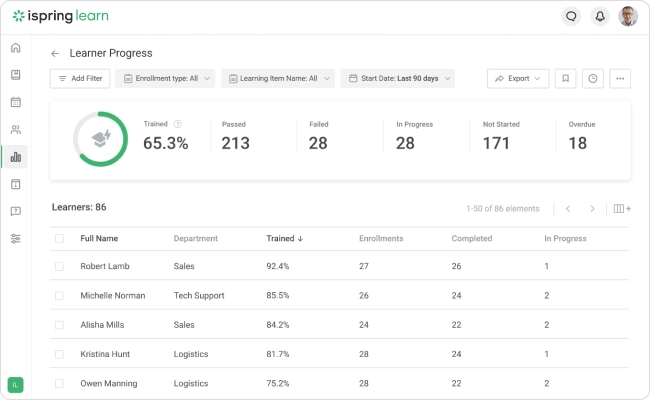Check the Robert Lamb row checkbox
Viewport: 650px width, 400px height.
pyautogui.click(x=59, y=266)
